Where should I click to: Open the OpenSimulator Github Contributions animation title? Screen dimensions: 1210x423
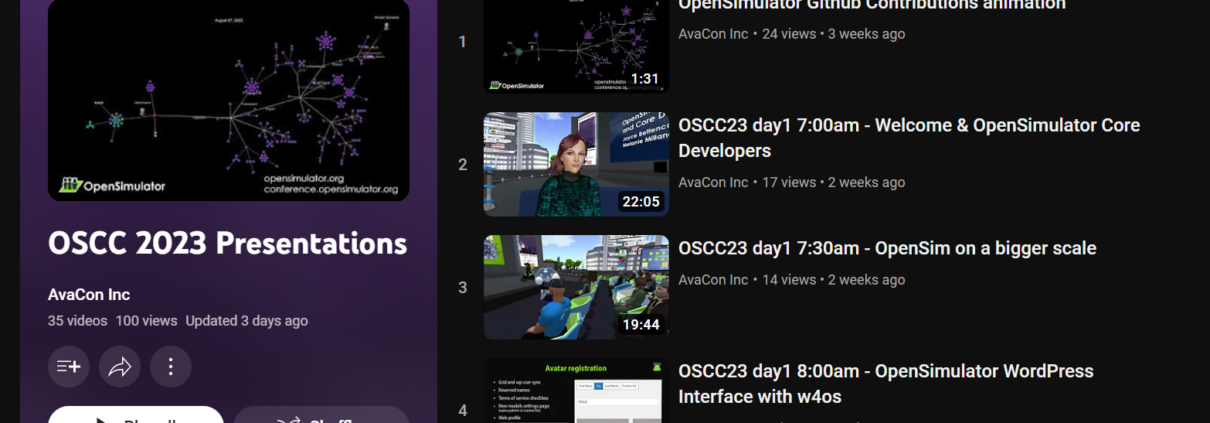pyautogui.click(x=872, y=5)
